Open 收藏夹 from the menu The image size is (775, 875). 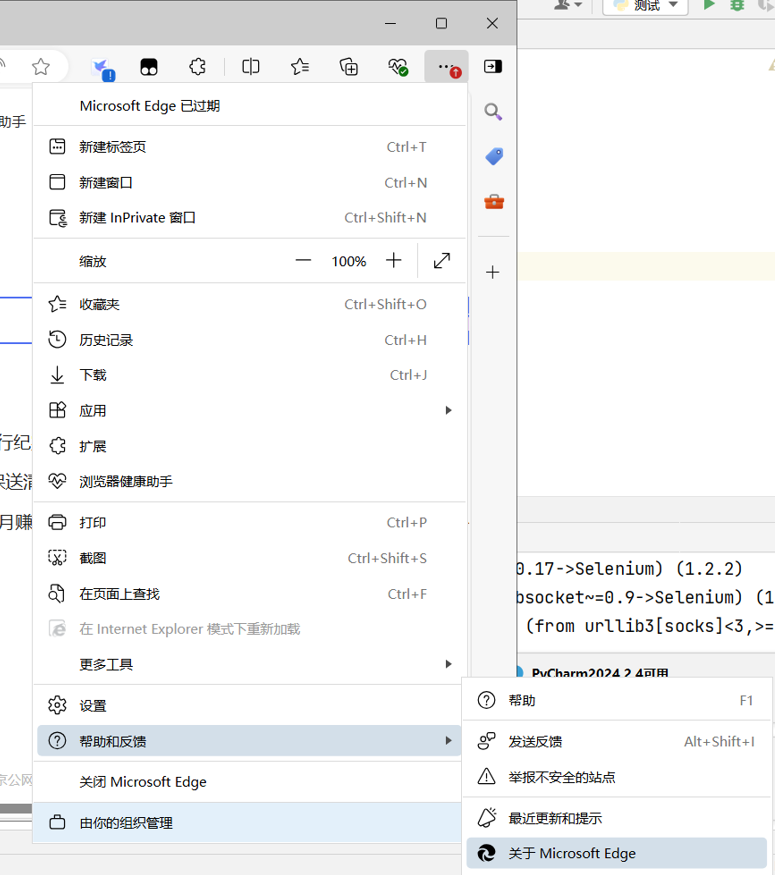point(249,305)
